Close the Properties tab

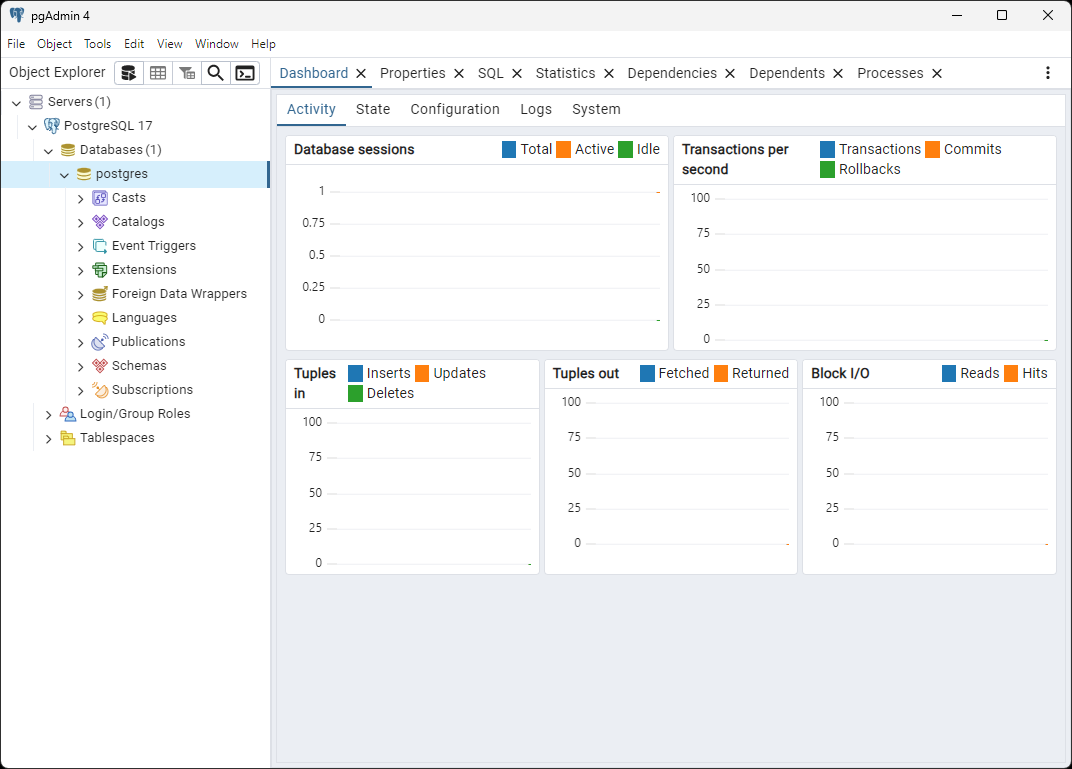tap(459, 73)
